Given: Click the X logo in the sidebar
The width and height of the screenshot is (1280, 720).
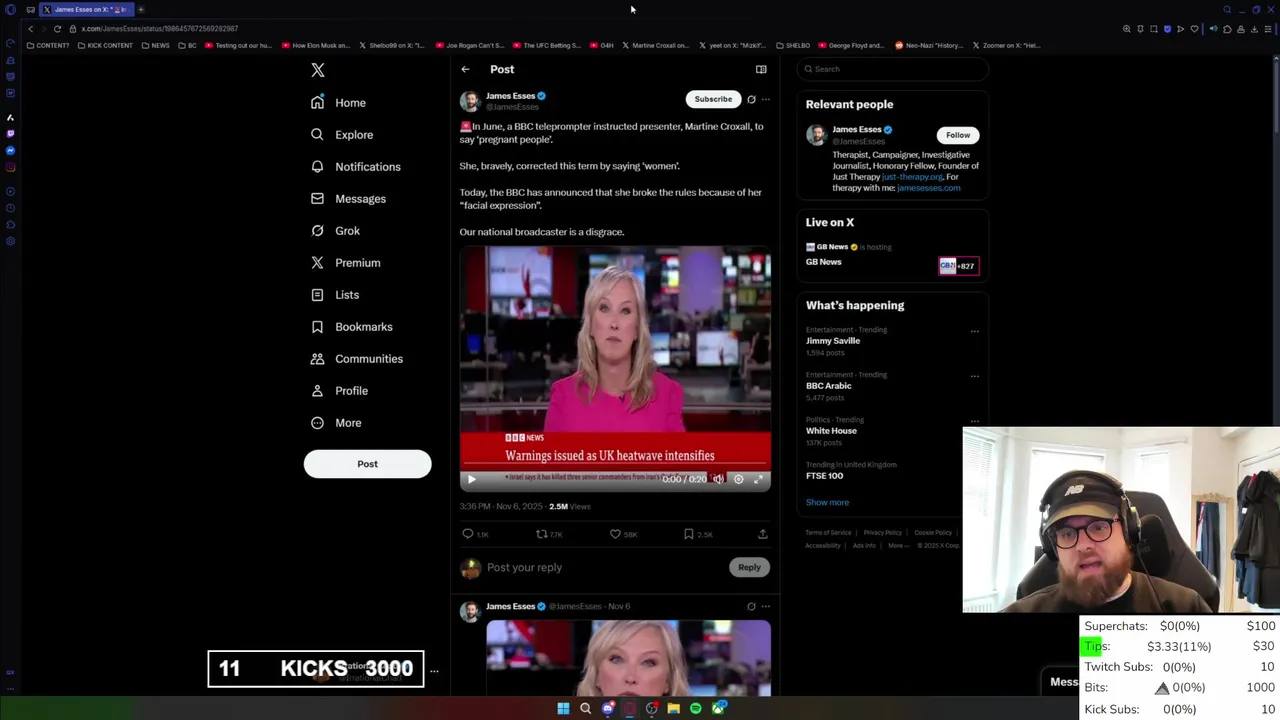Looking at the screenshot, I should click(x=318, y=70).
